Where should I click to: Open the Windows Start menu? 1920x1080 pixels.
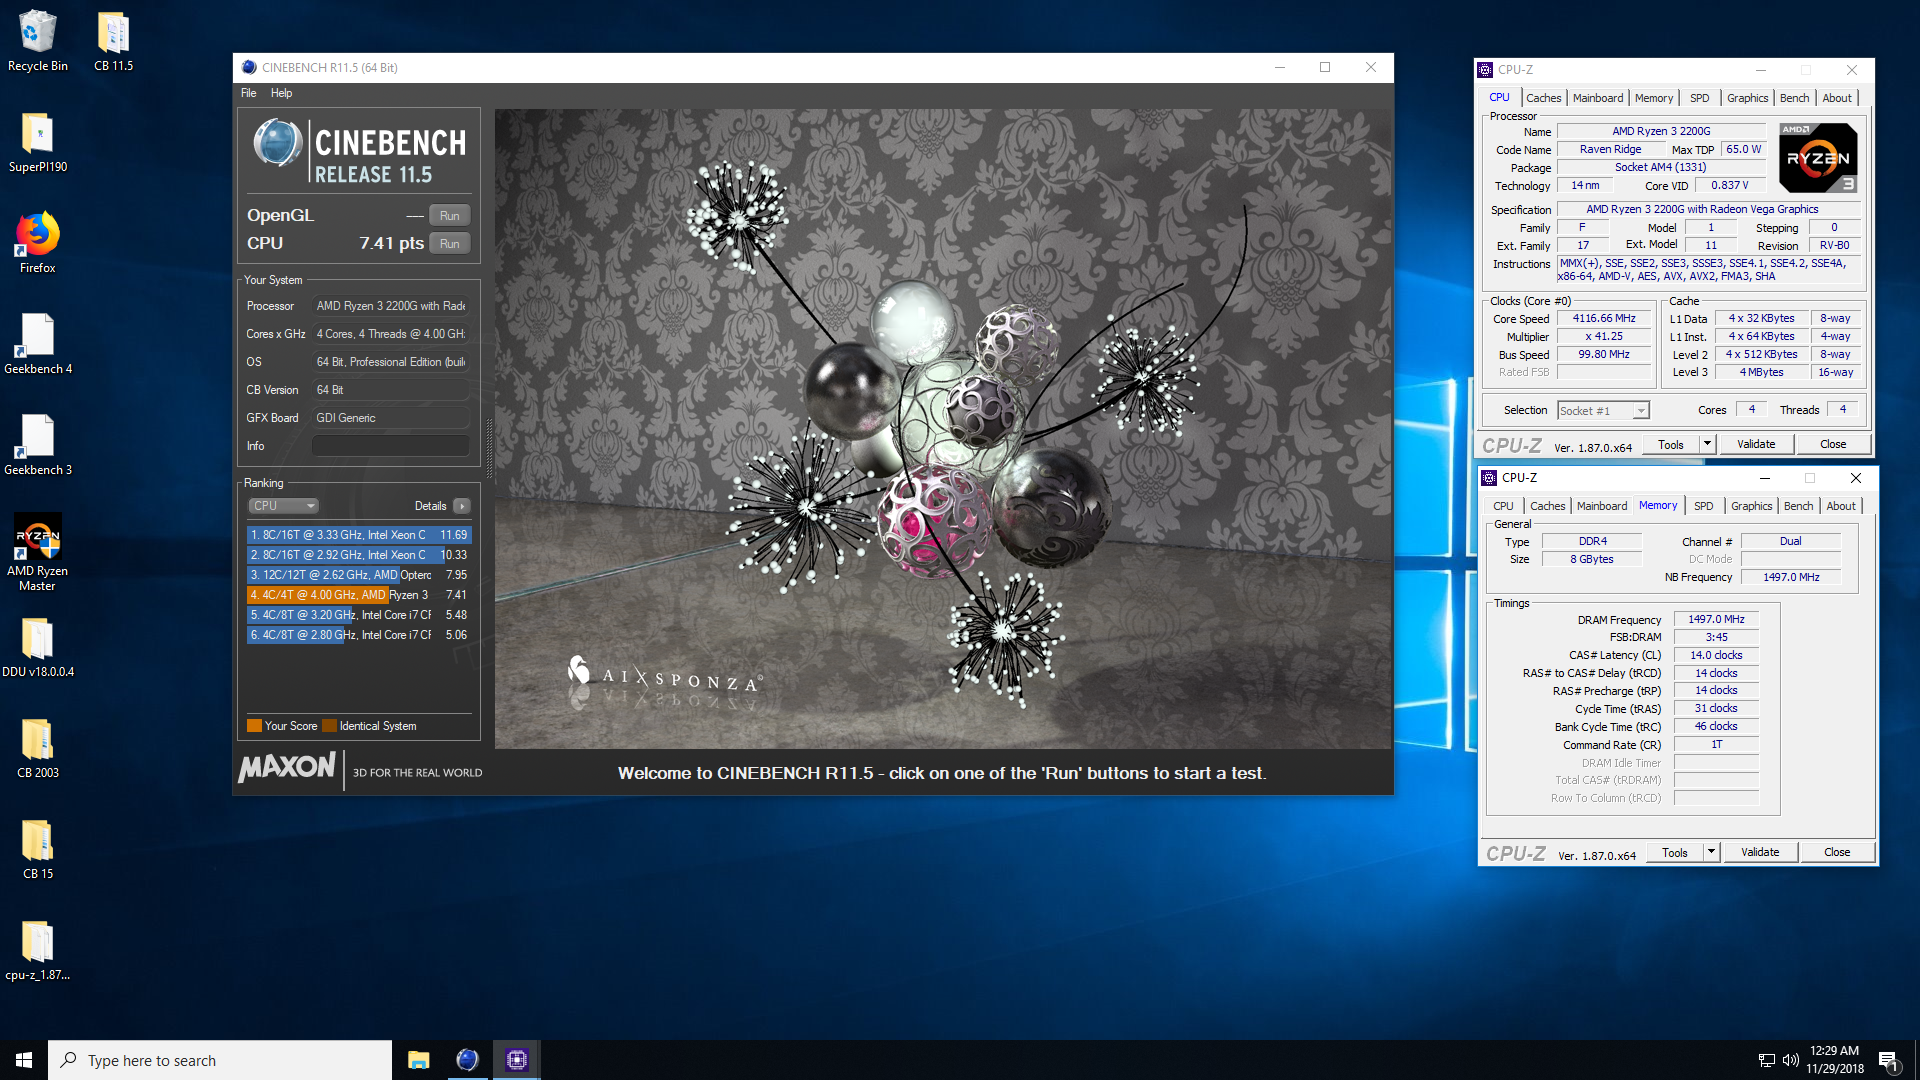pos(24,1060)
